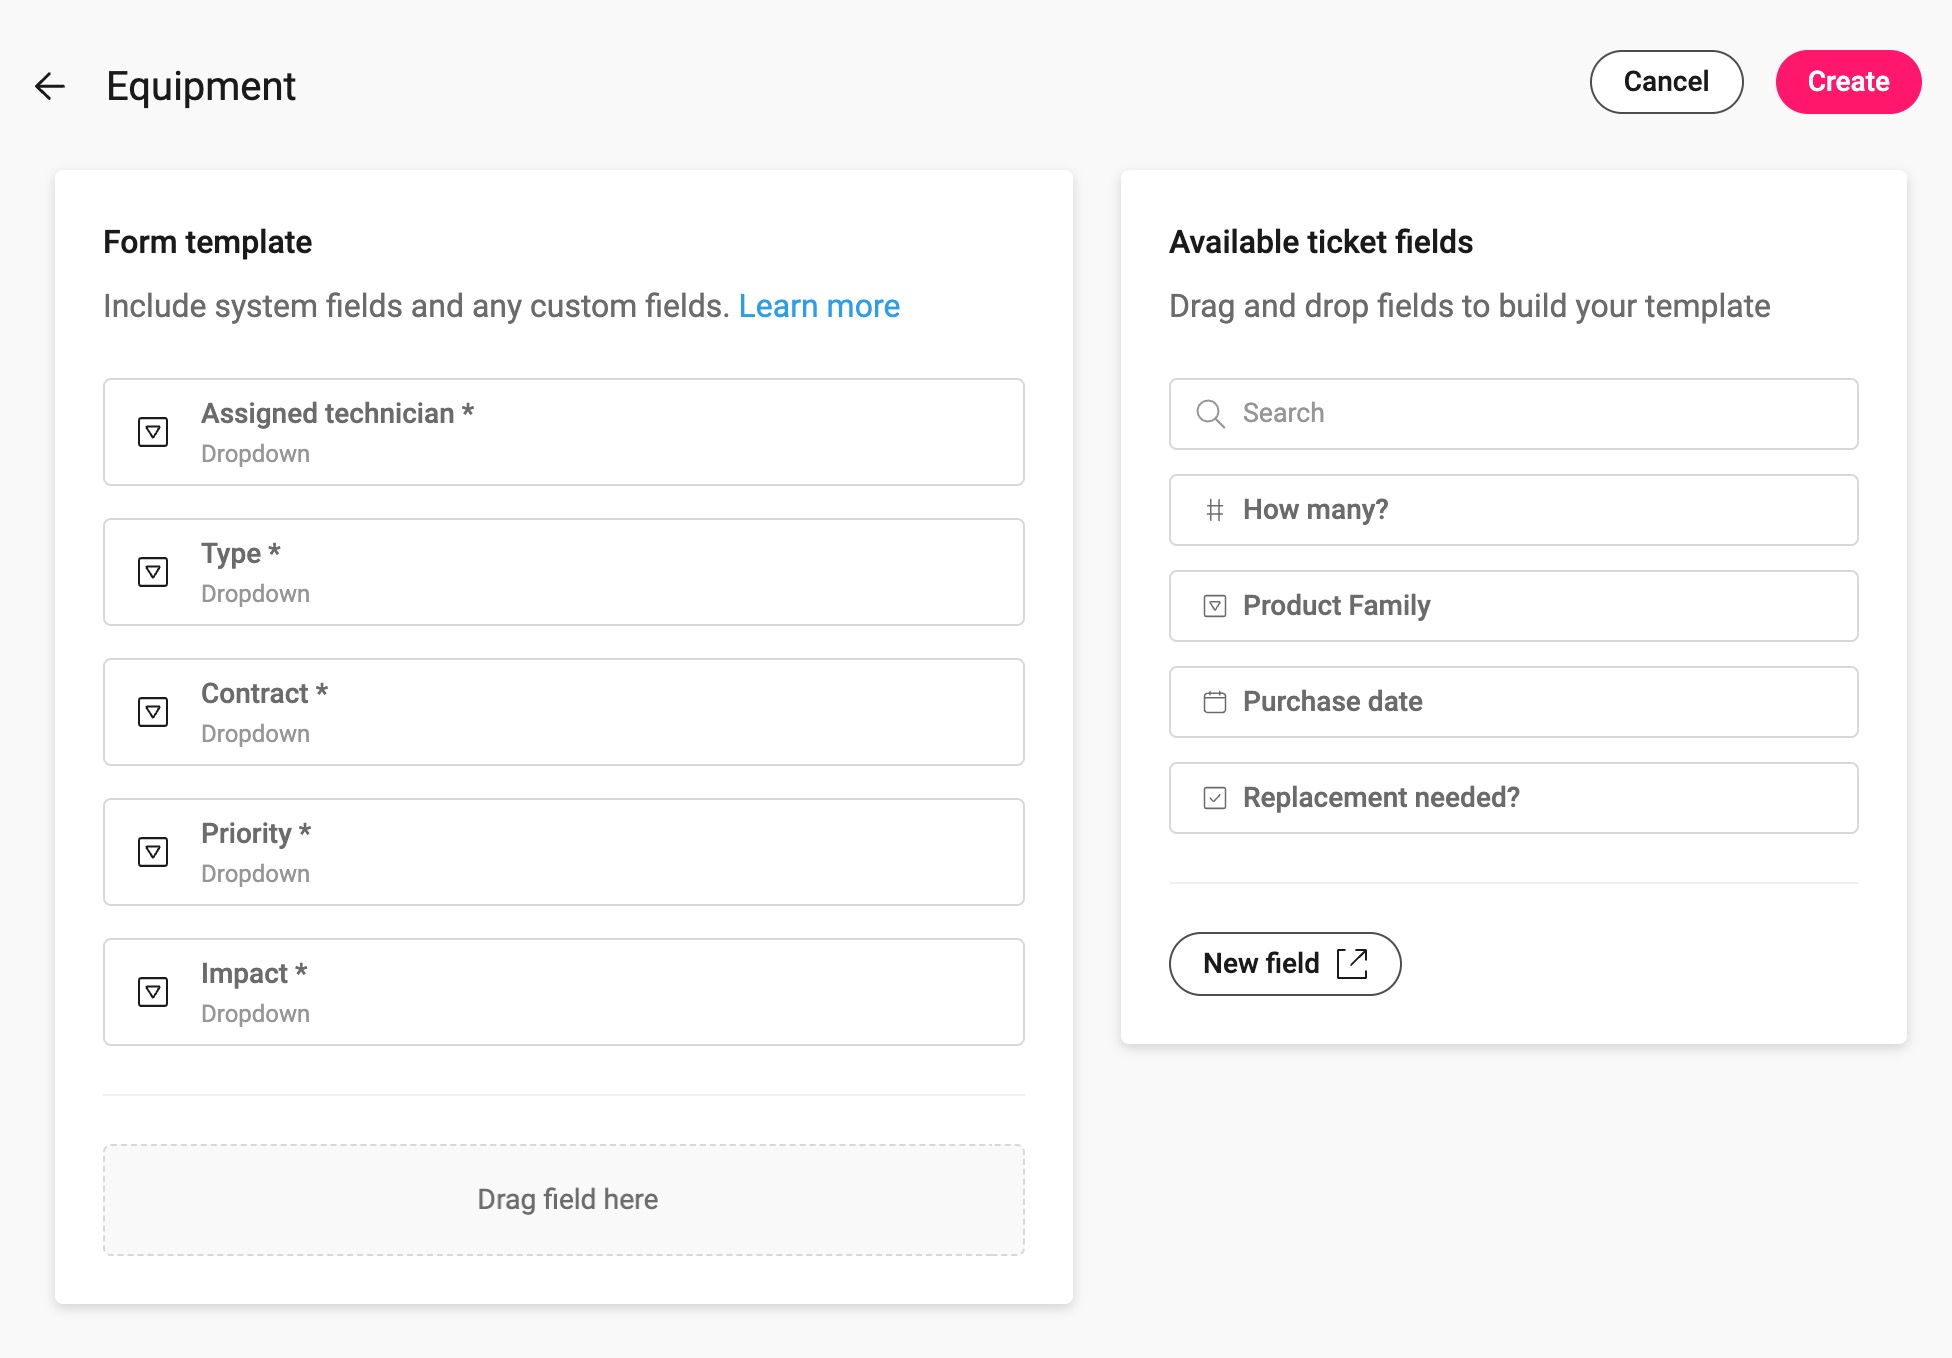The width and height of the screenshot is (1952, 1358).
Task: Click the calendar icon next to Purchase date
Action: pos(1215,702)
